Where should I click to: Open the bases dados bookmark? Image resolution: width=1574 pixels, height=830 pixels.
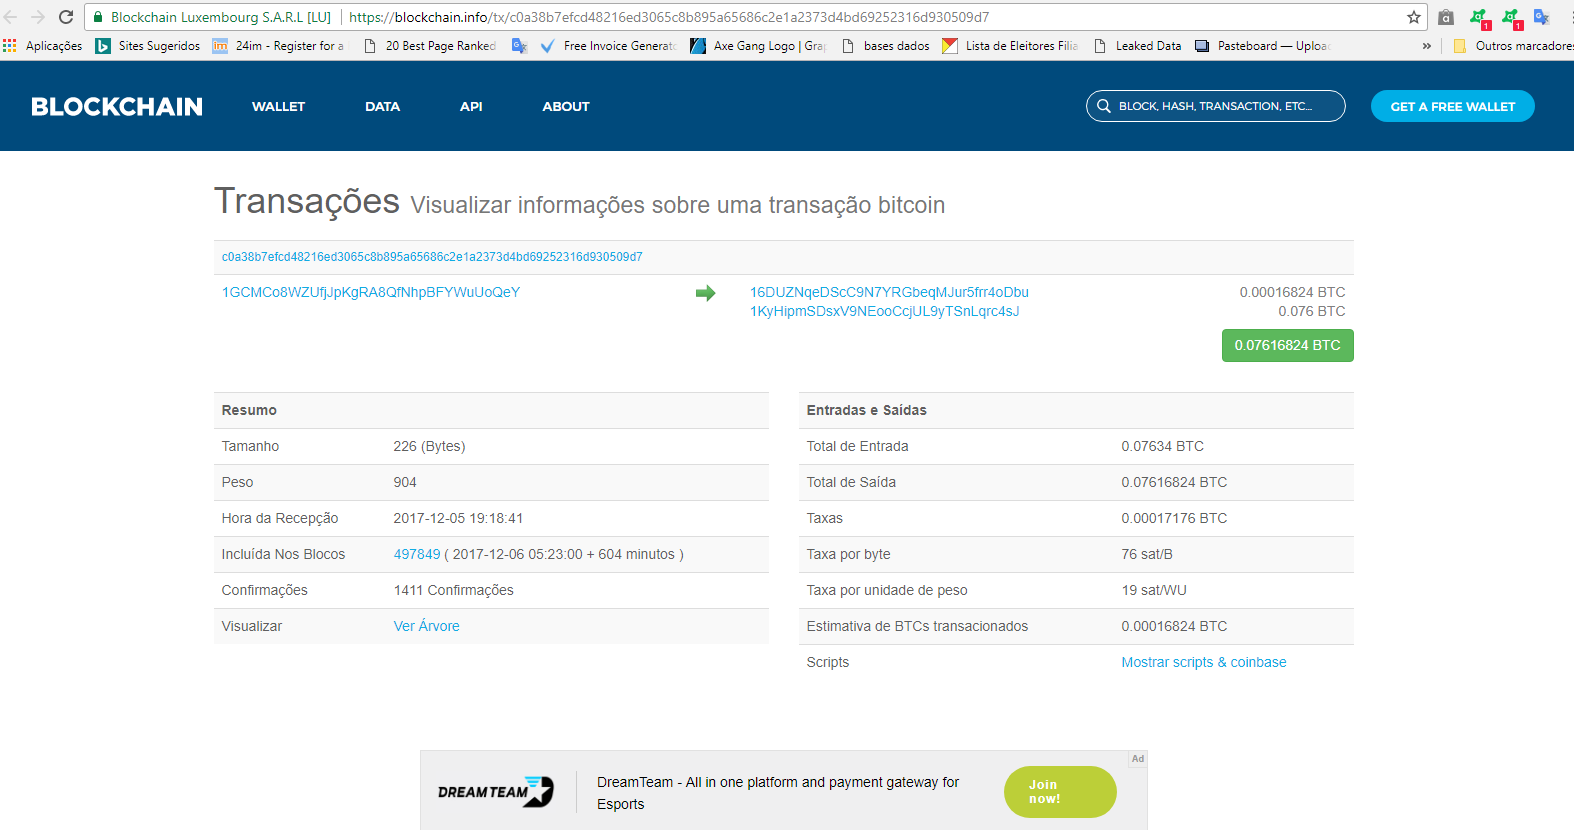click(x=886, y=46)
